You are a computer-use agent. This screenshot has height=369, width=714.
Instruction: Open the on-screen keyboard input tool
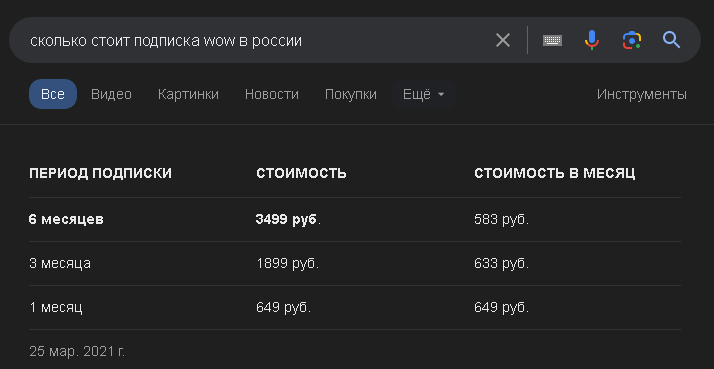[x=552, y=41]
